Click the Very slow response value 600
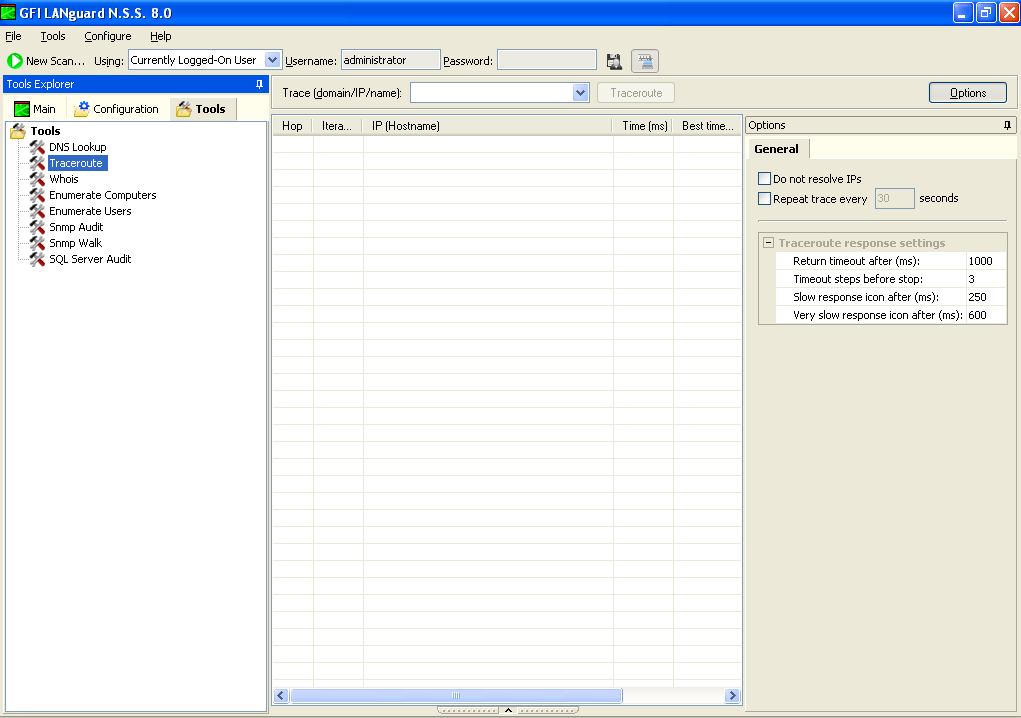 [x=986, y=315]
